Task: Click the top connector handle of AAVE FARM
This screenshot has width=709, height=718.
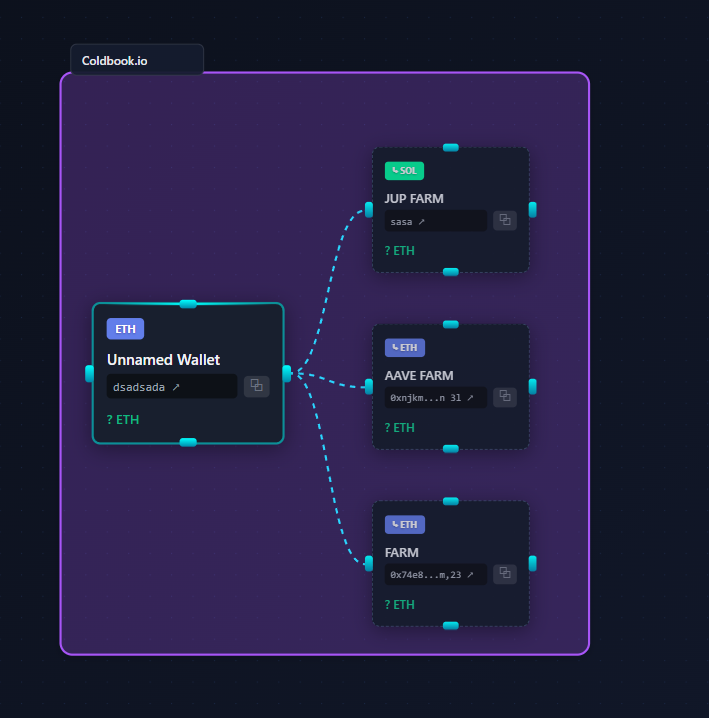Action: point(451,324)
